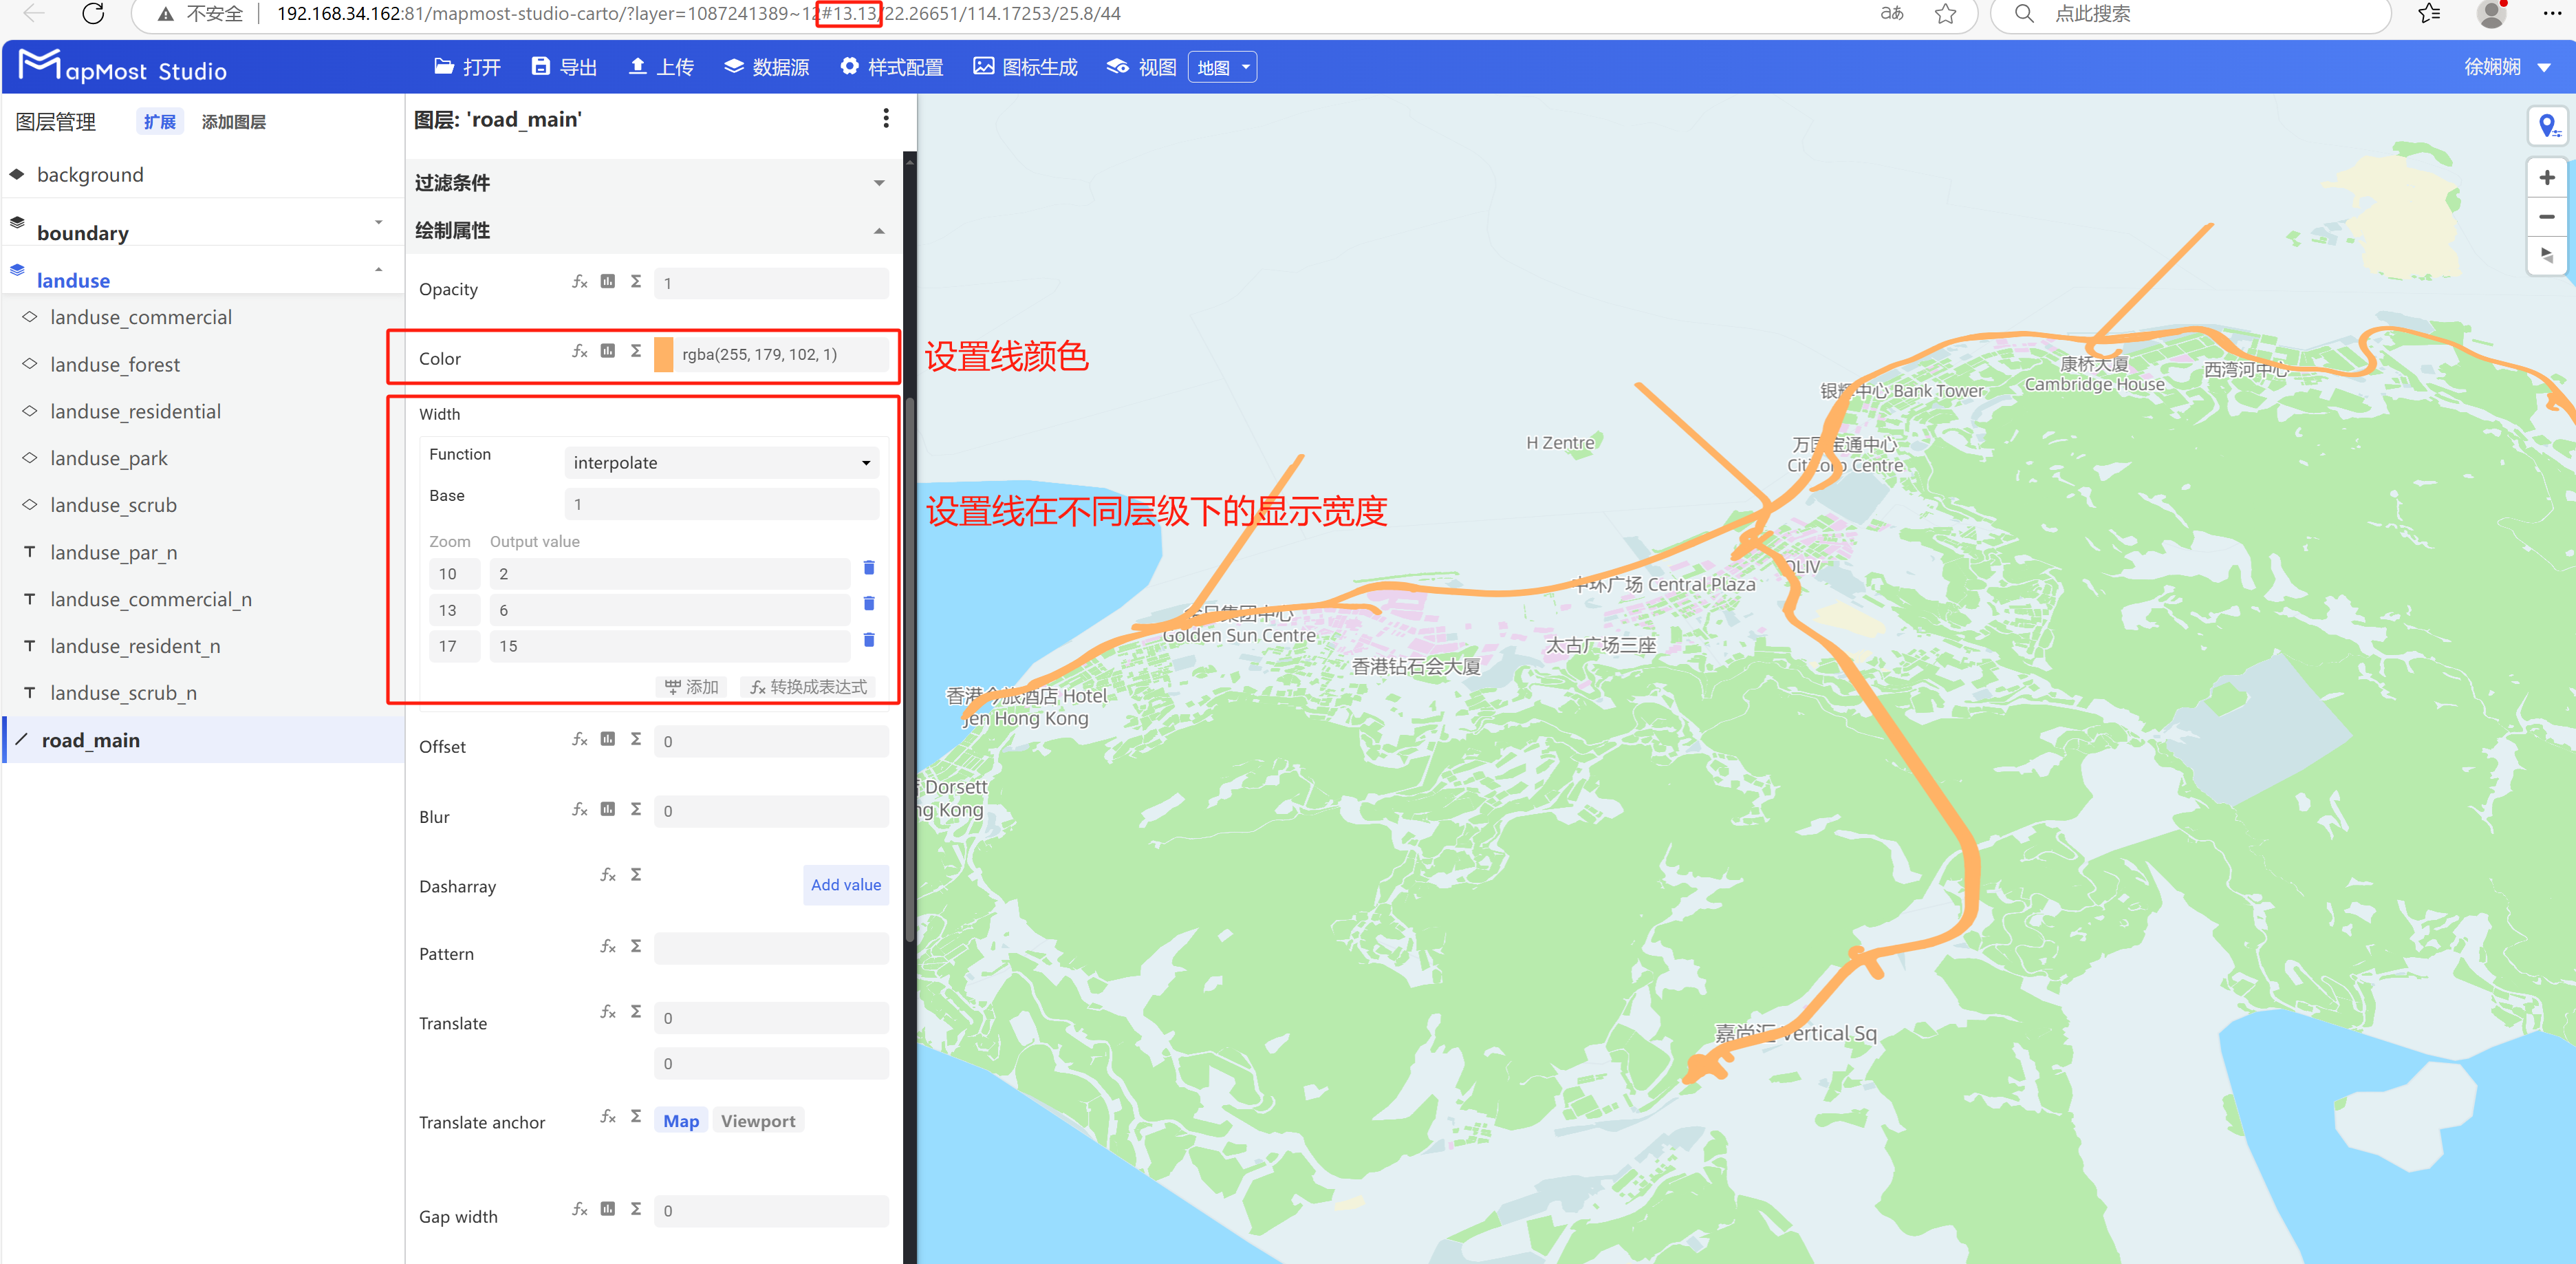The width and height of the screenshot is (2576, 1264).
Task: Open the interpolate Function dropdown
Action: pos(721,463)
